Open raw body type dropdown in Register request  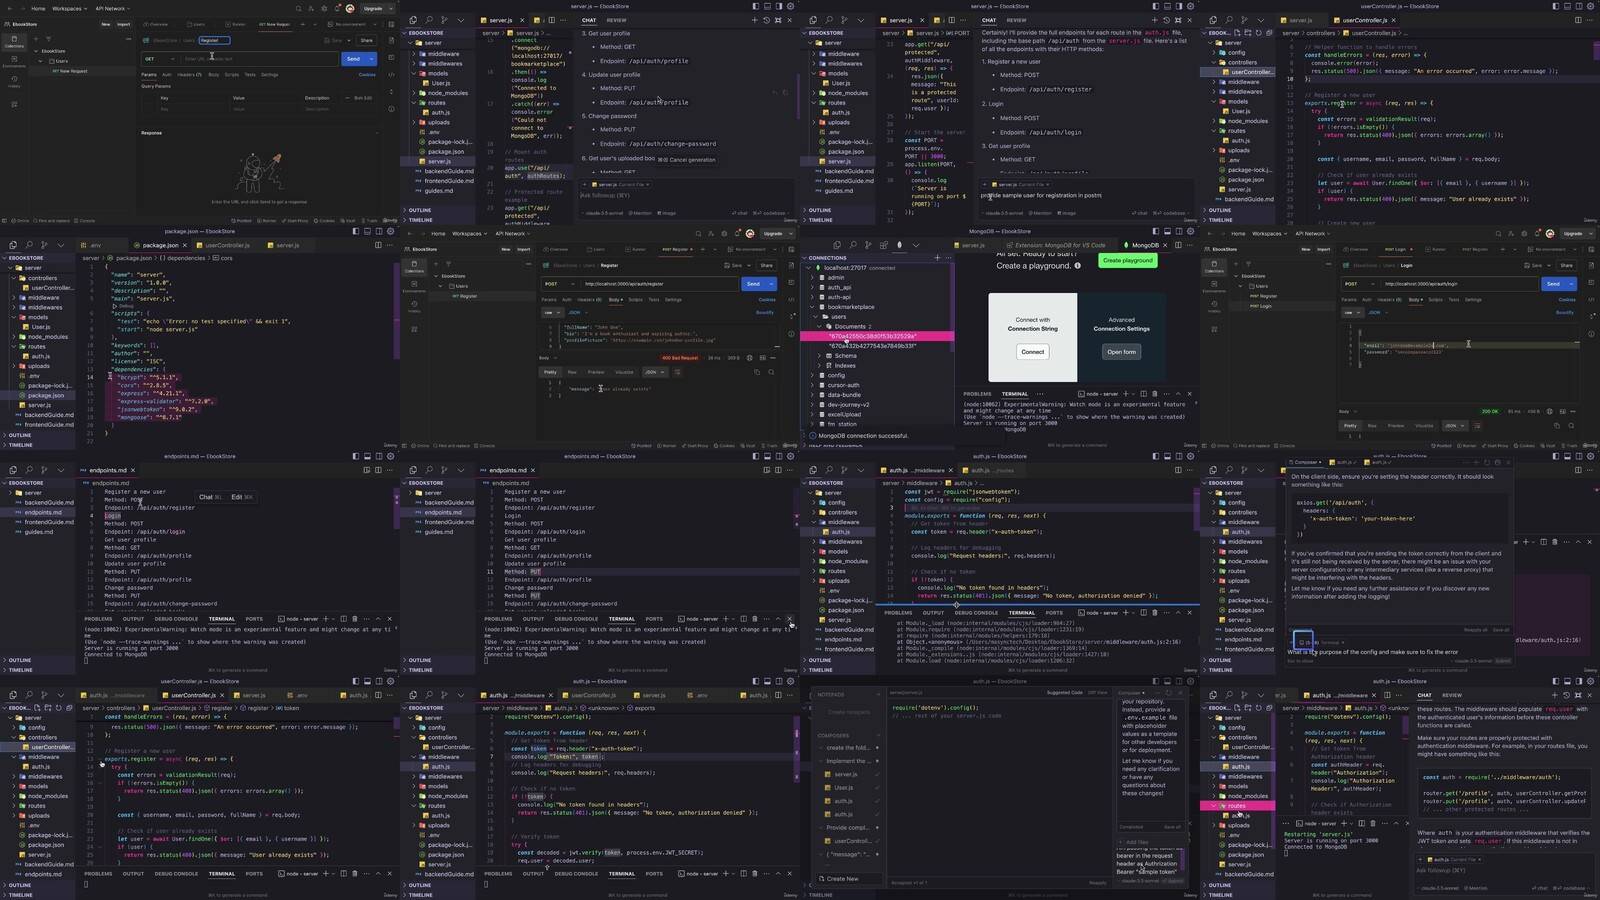click(x=552, y=312)
